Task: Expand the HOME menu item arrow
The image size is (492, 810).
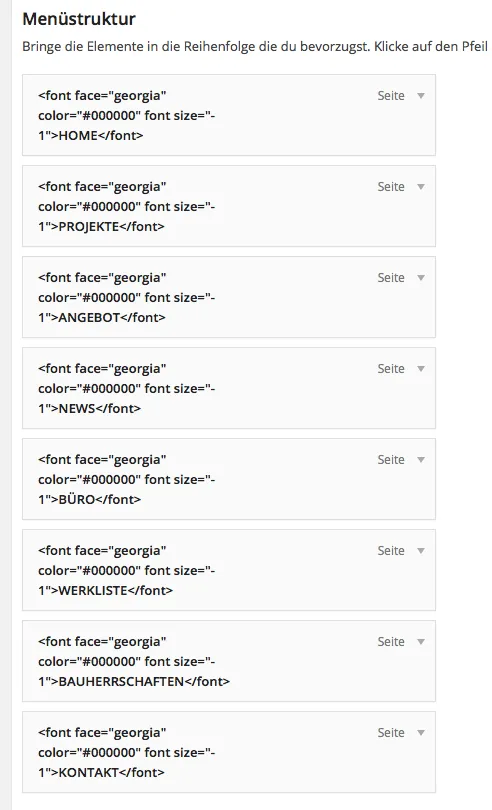Action: (421, 96)
